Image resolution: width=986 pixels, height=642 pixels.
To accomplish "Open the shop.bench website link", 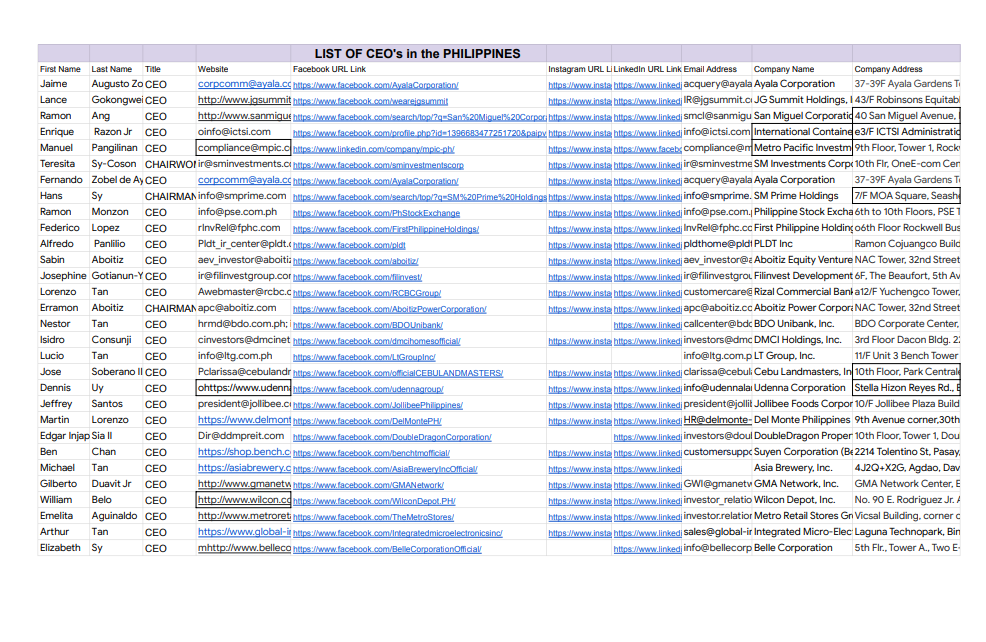I will point(244,451).
